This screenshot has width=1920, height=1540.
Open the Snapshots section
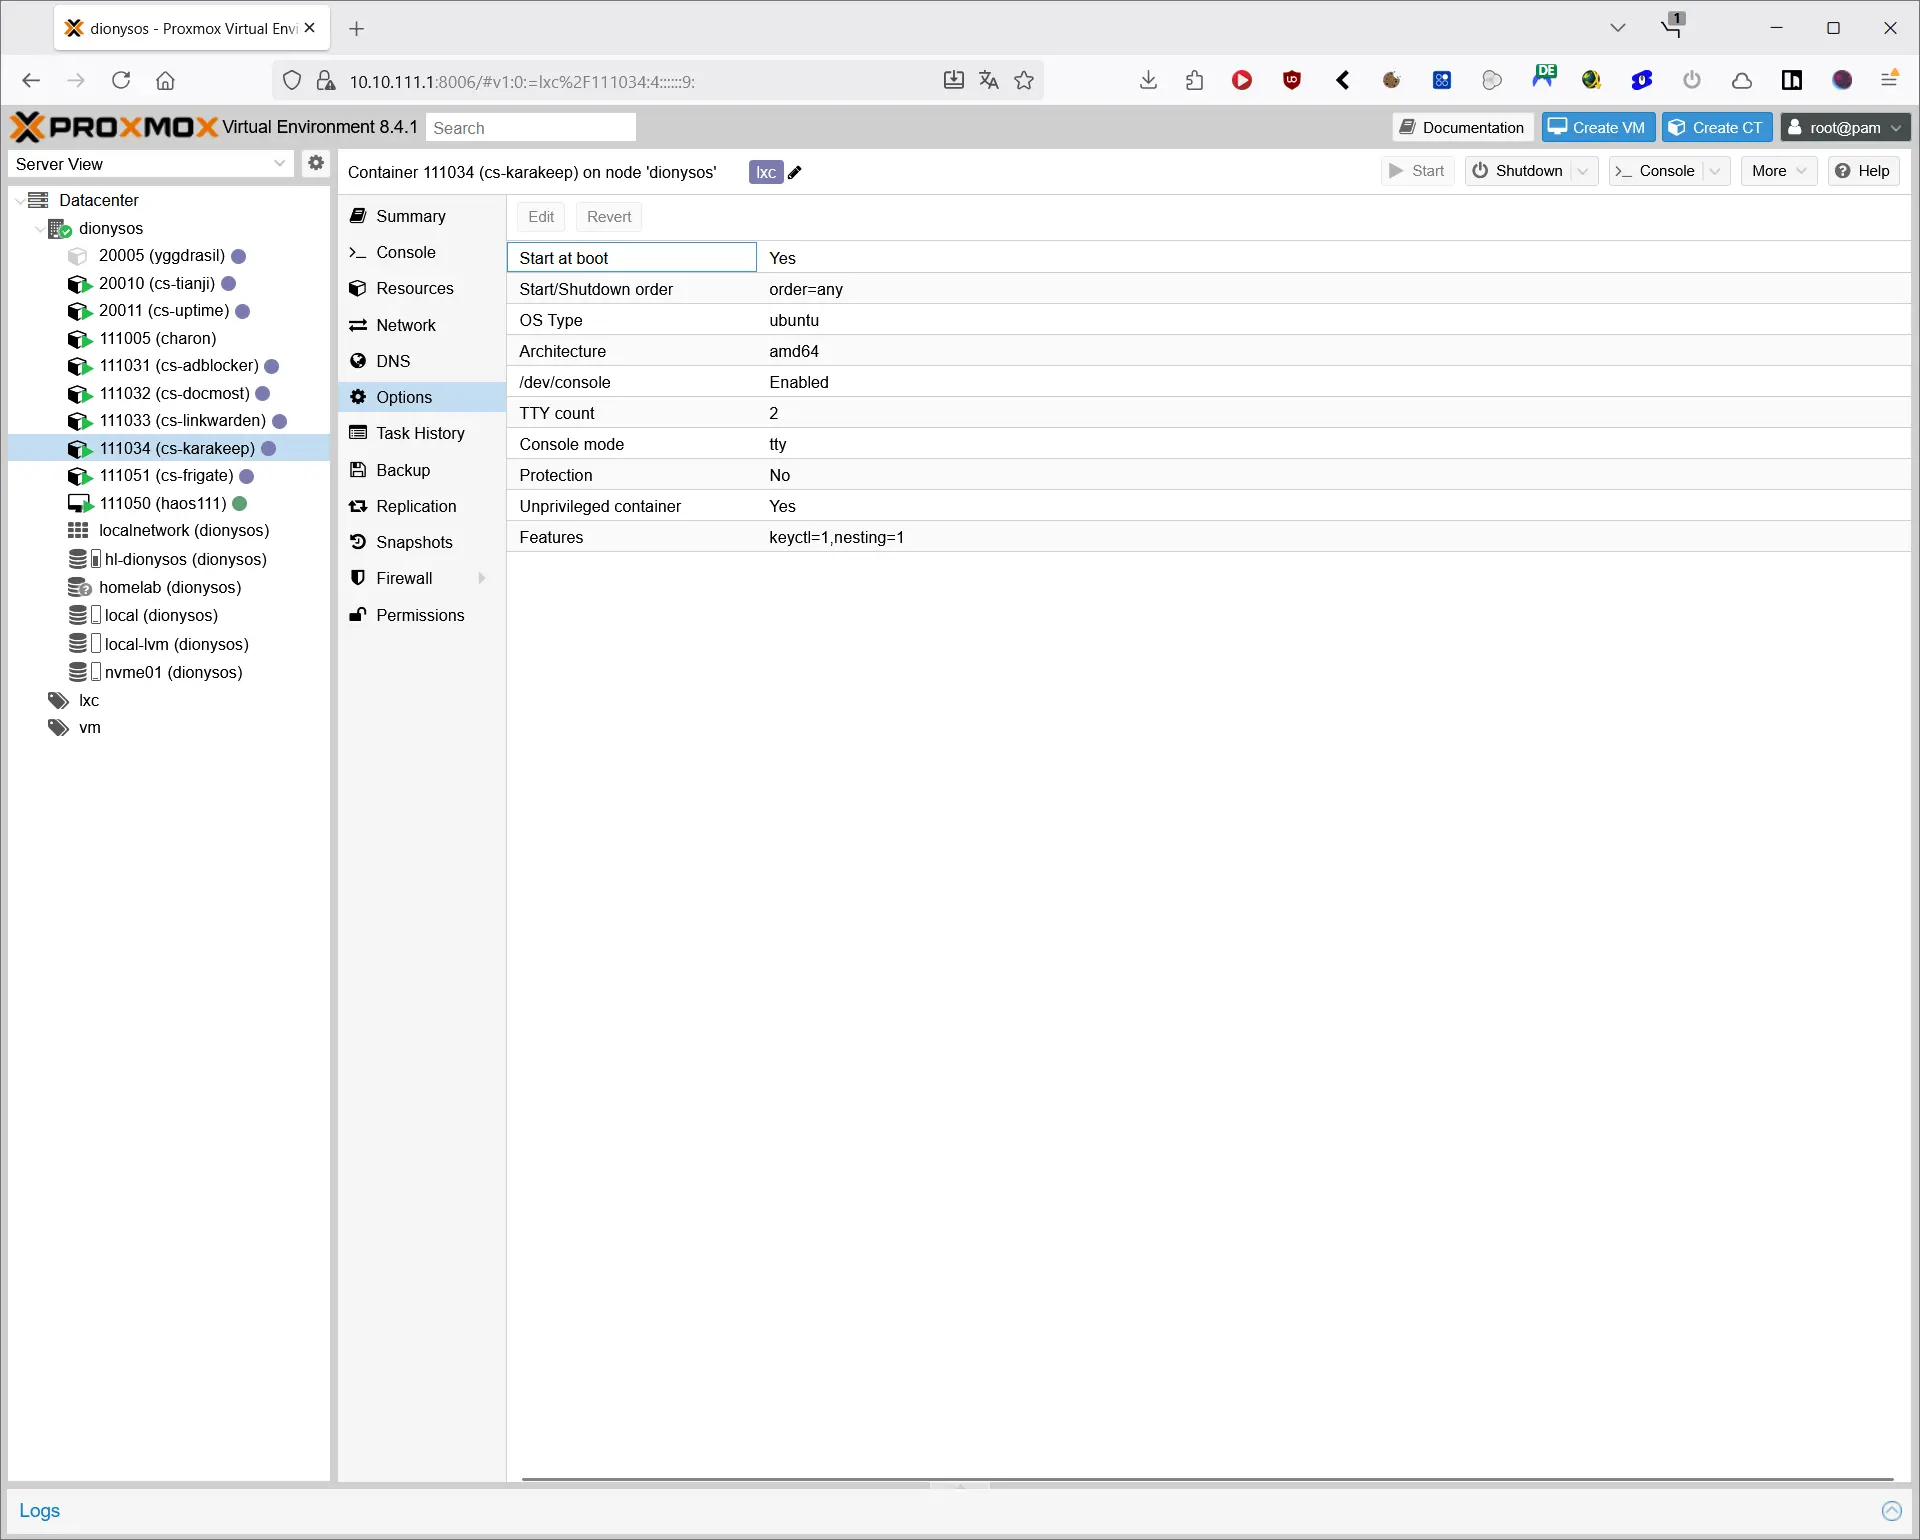[414, 542]
